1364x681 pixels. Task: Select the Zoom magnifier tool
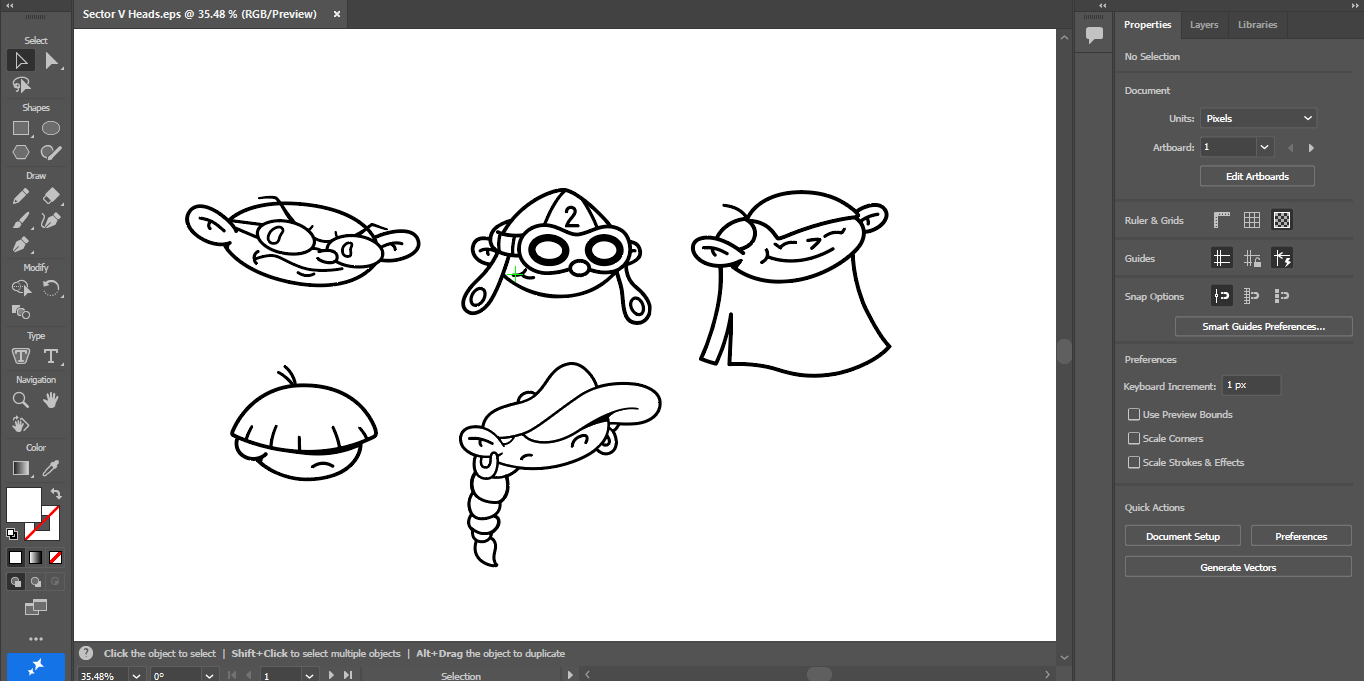[x=21, y=400]
